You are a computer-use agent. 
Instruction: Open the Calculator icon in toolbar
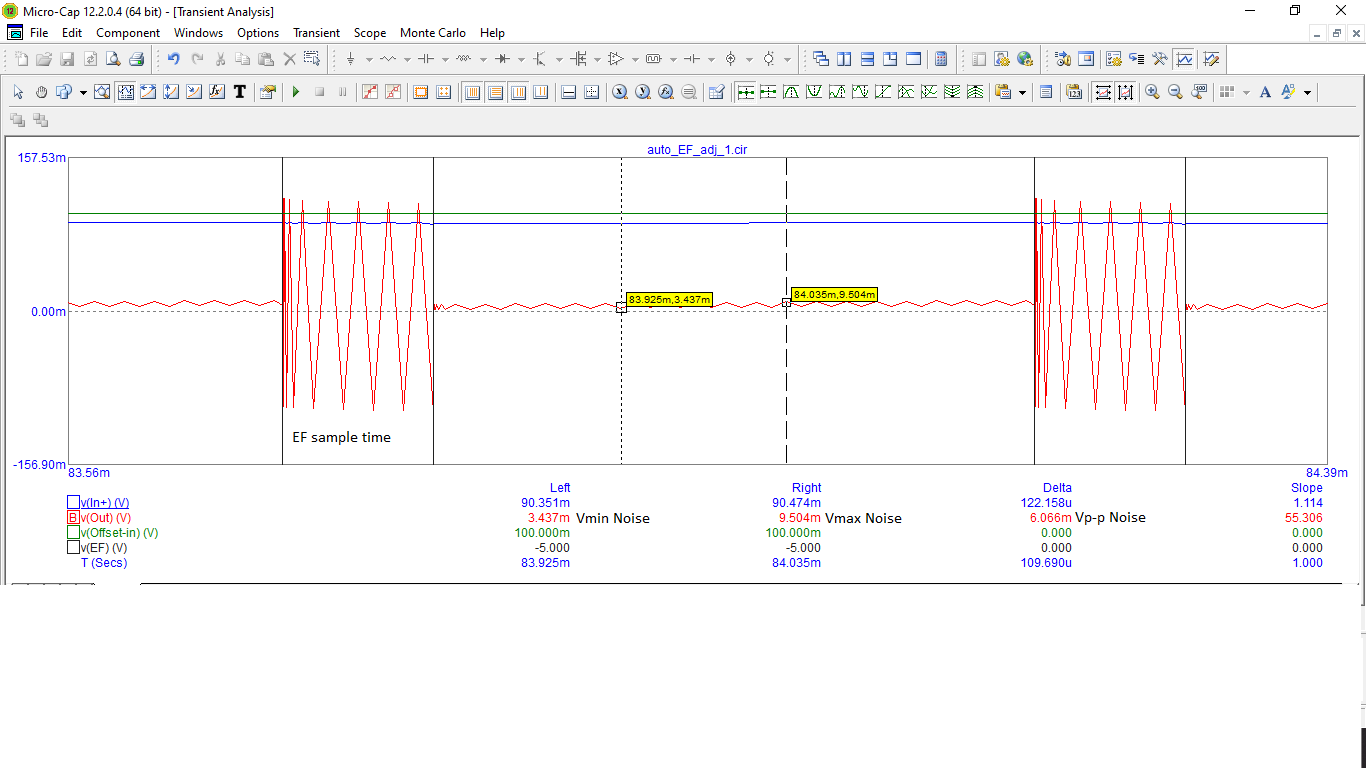click(940, 59)
